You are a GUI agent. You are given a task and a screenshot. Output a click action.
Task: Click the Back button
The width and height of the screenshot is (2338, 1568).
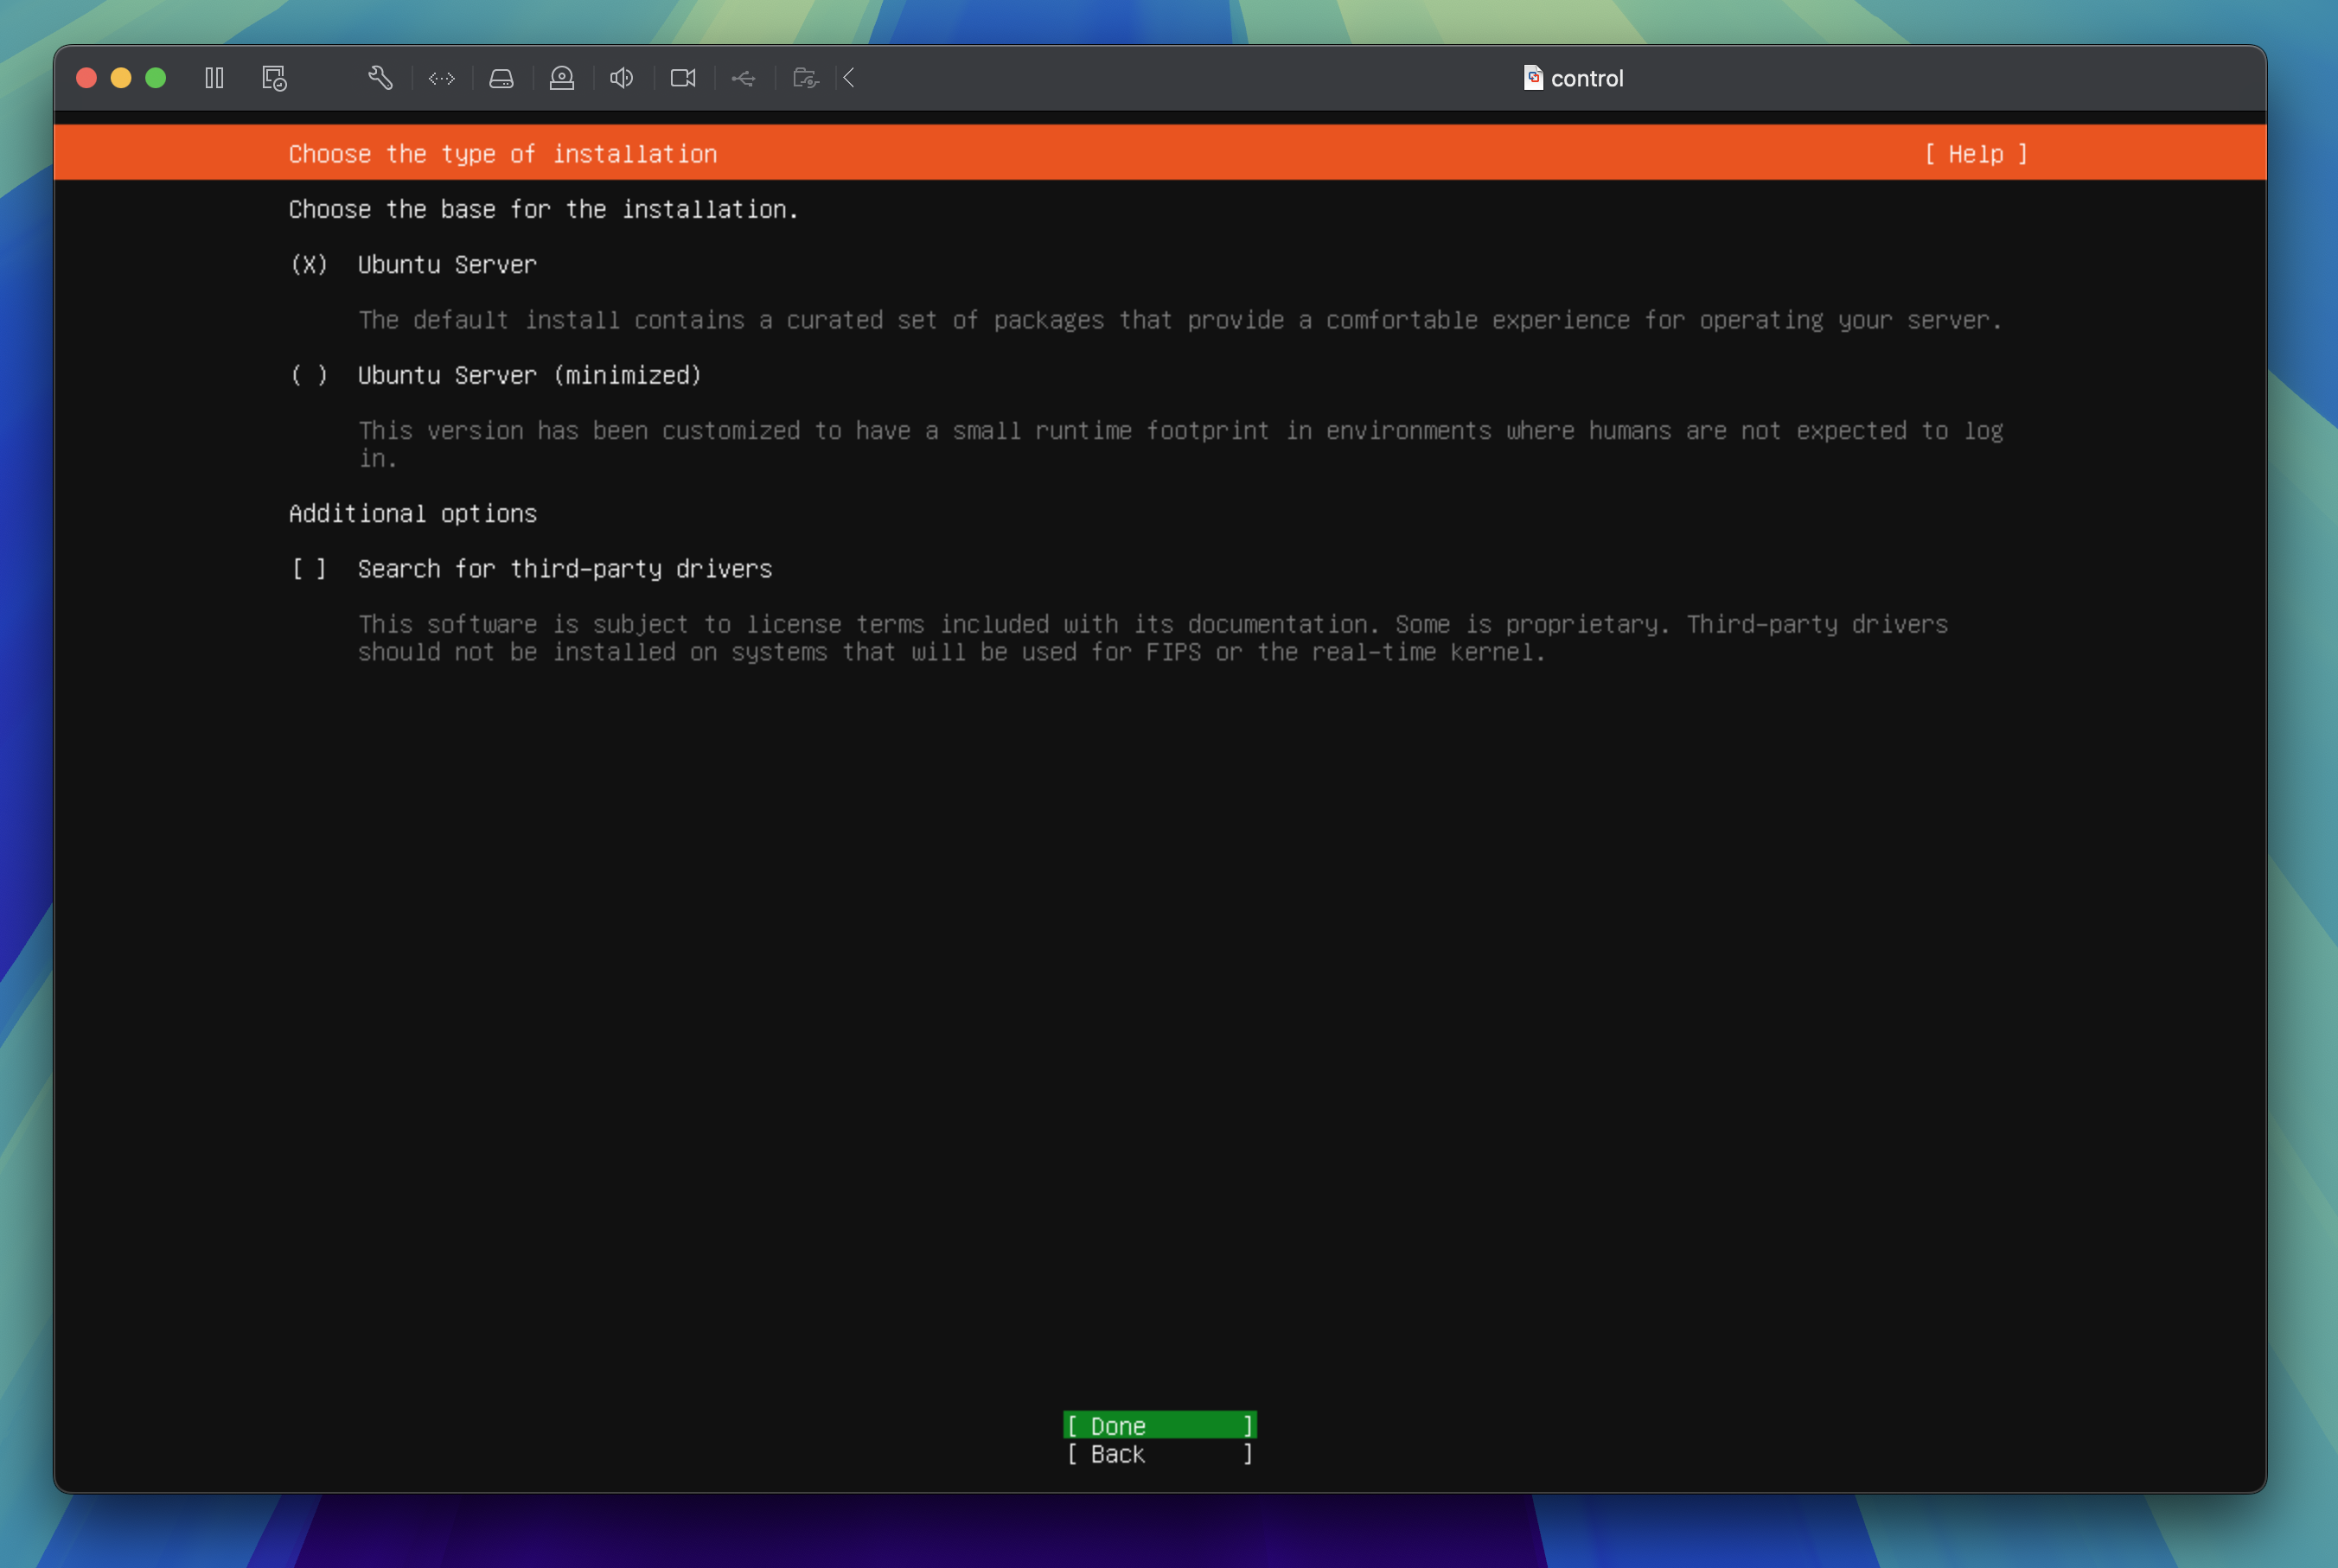(1159, 1455)
